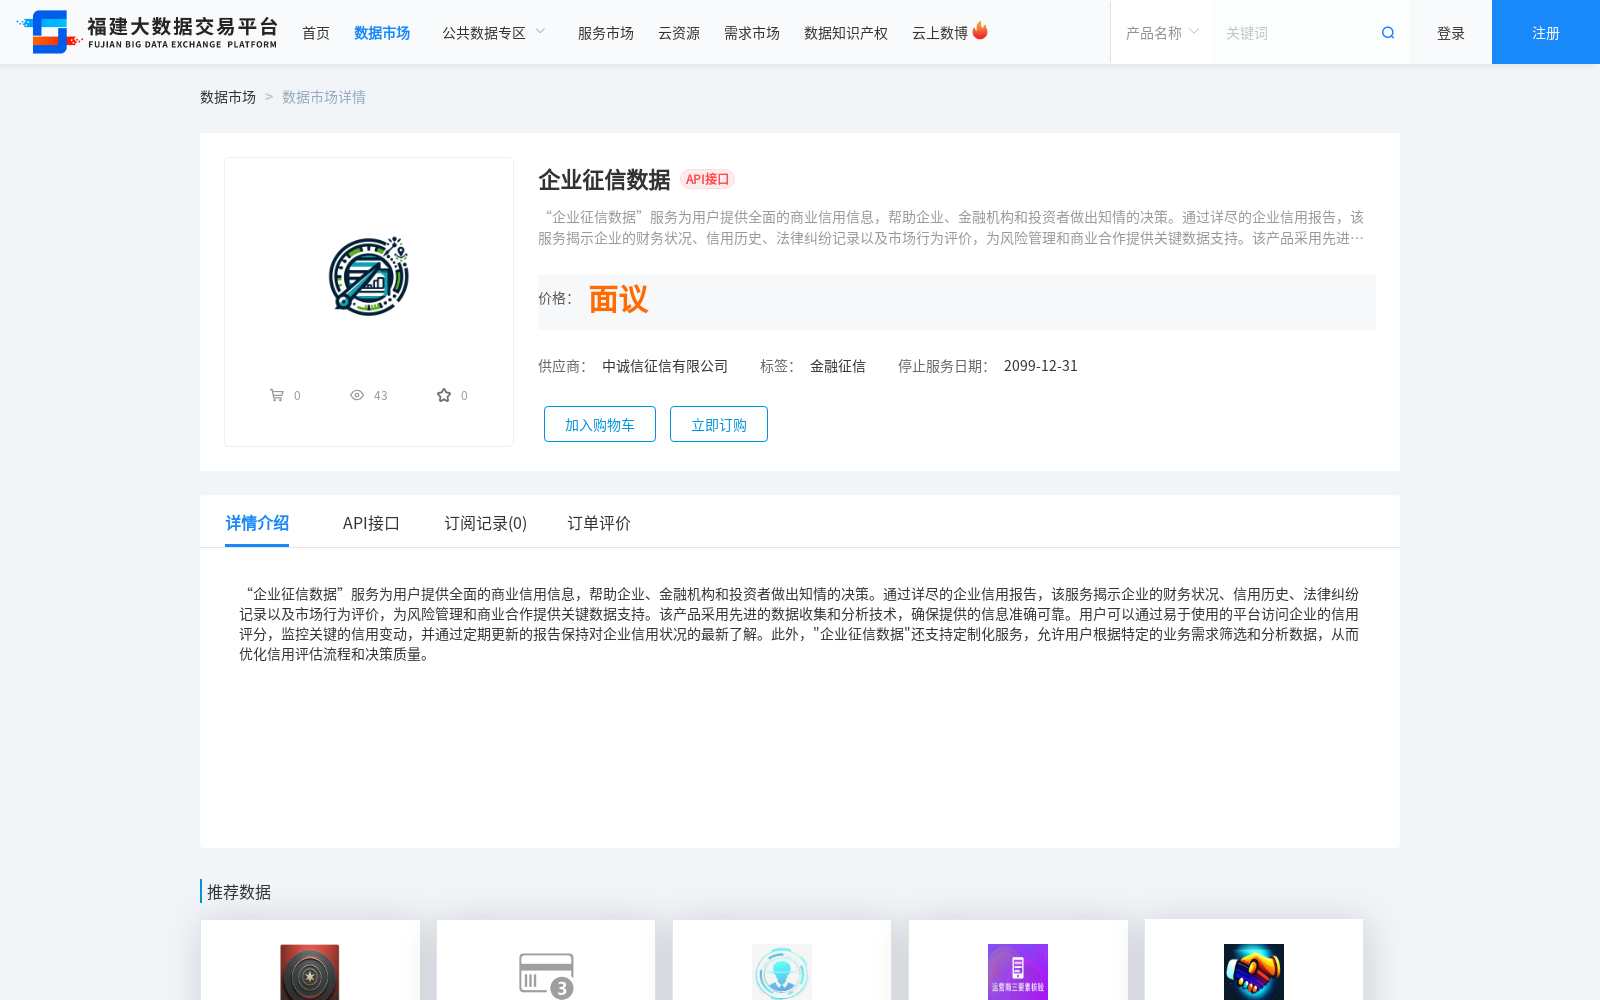1600x1000 pixels.
Task: Open 需求市场 navigation item
Action: (752, 33)
